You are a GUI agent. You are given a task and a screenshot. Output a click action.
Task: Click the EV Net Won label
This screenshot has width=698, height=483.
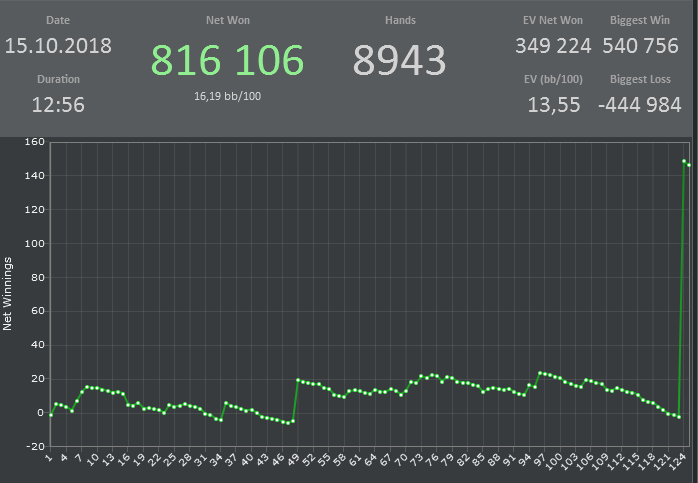(553, 20)
